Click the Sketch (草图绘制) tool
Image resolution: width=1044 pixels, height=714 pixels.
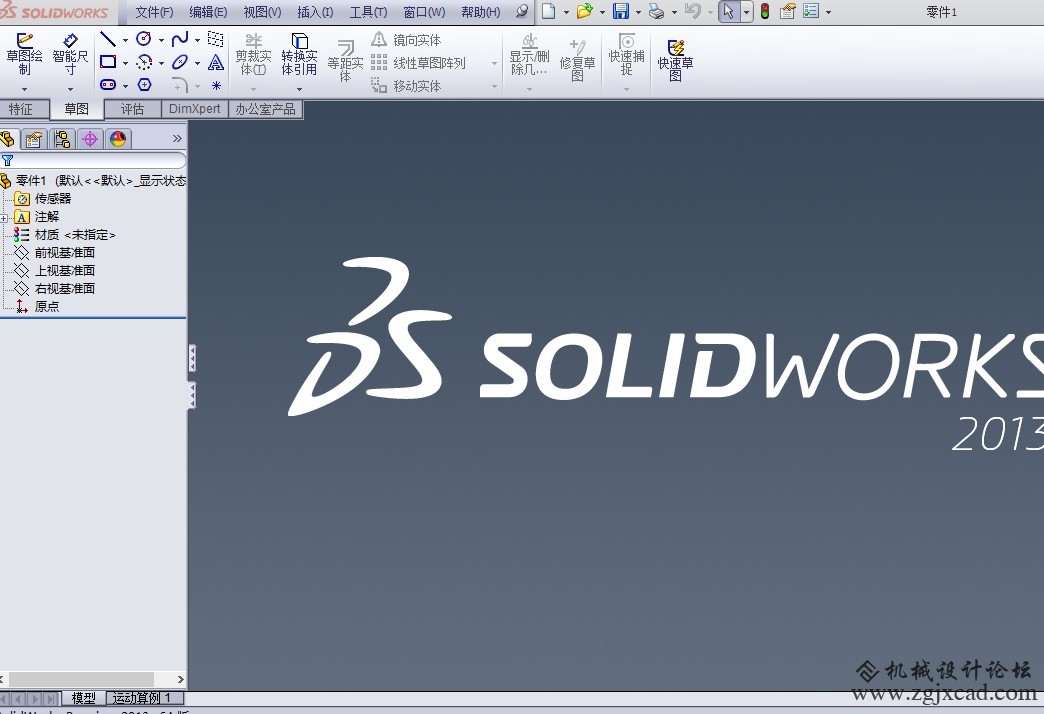24,55
